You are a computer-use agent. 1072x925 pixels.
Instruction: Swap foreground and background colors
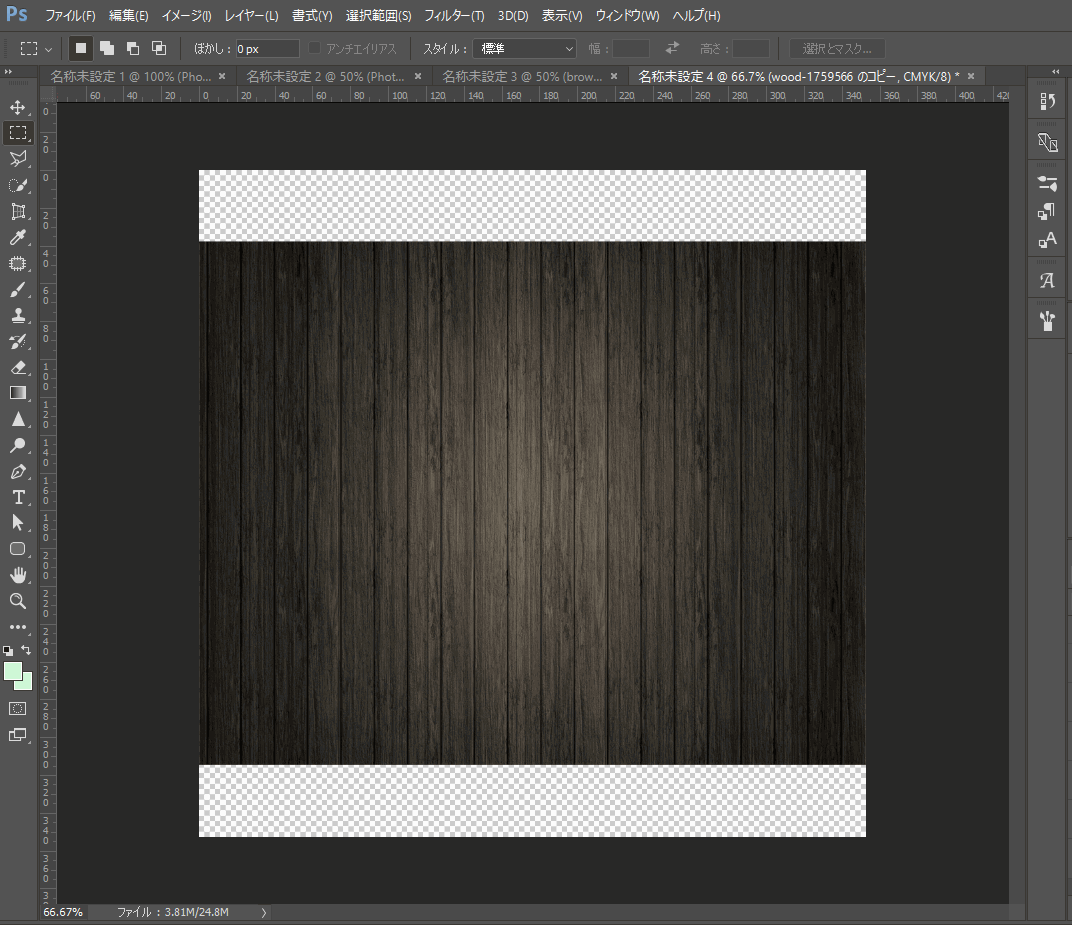pos(26,650)
